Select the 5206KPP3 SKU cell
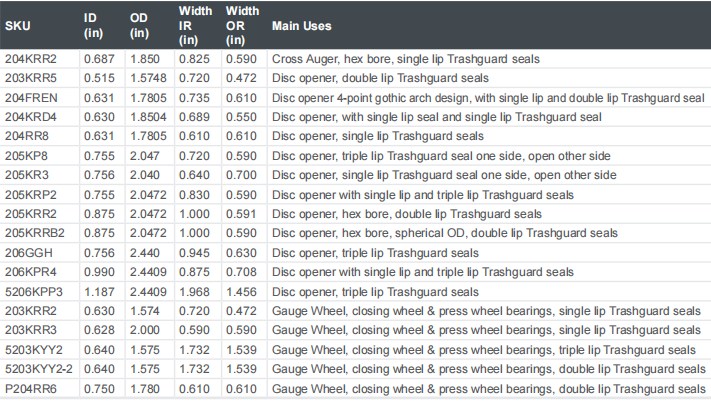 (34, 292)
